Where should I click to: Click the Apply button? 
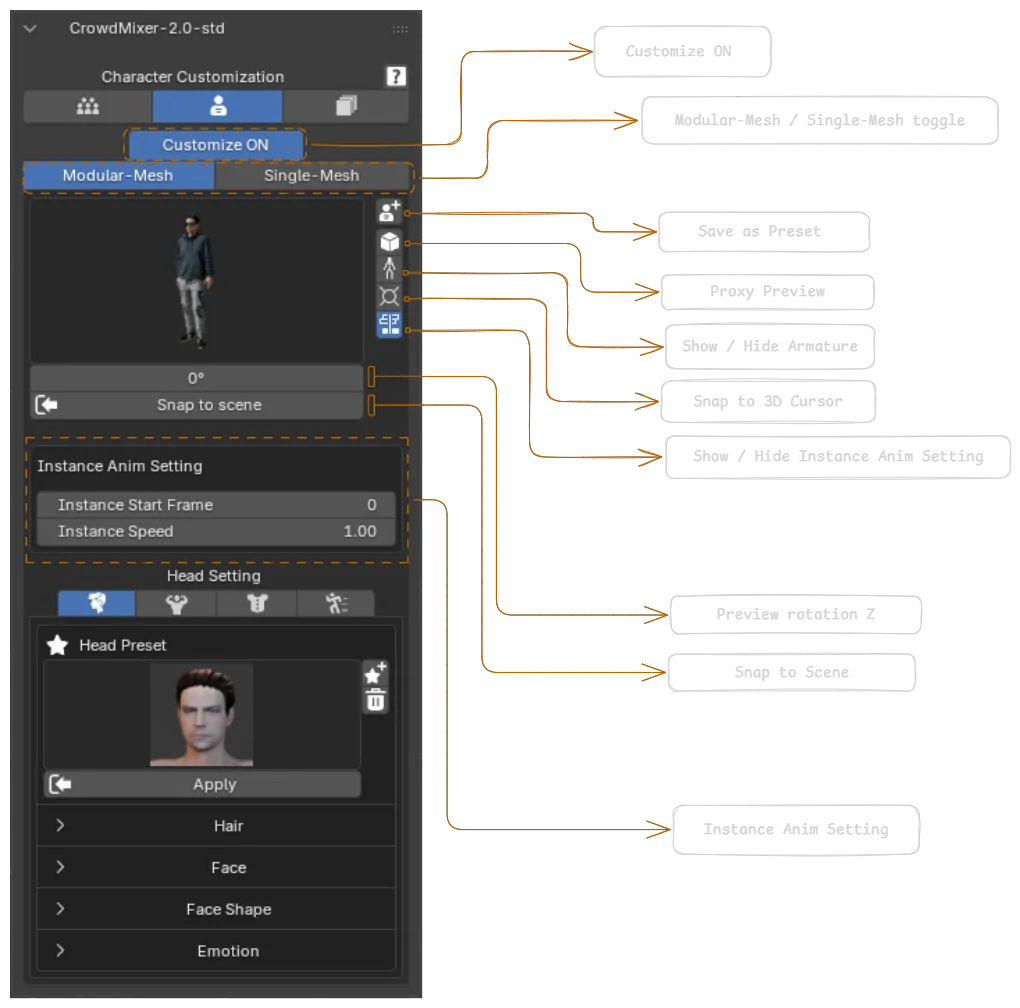pyautogui.click(x=202, y=784)
